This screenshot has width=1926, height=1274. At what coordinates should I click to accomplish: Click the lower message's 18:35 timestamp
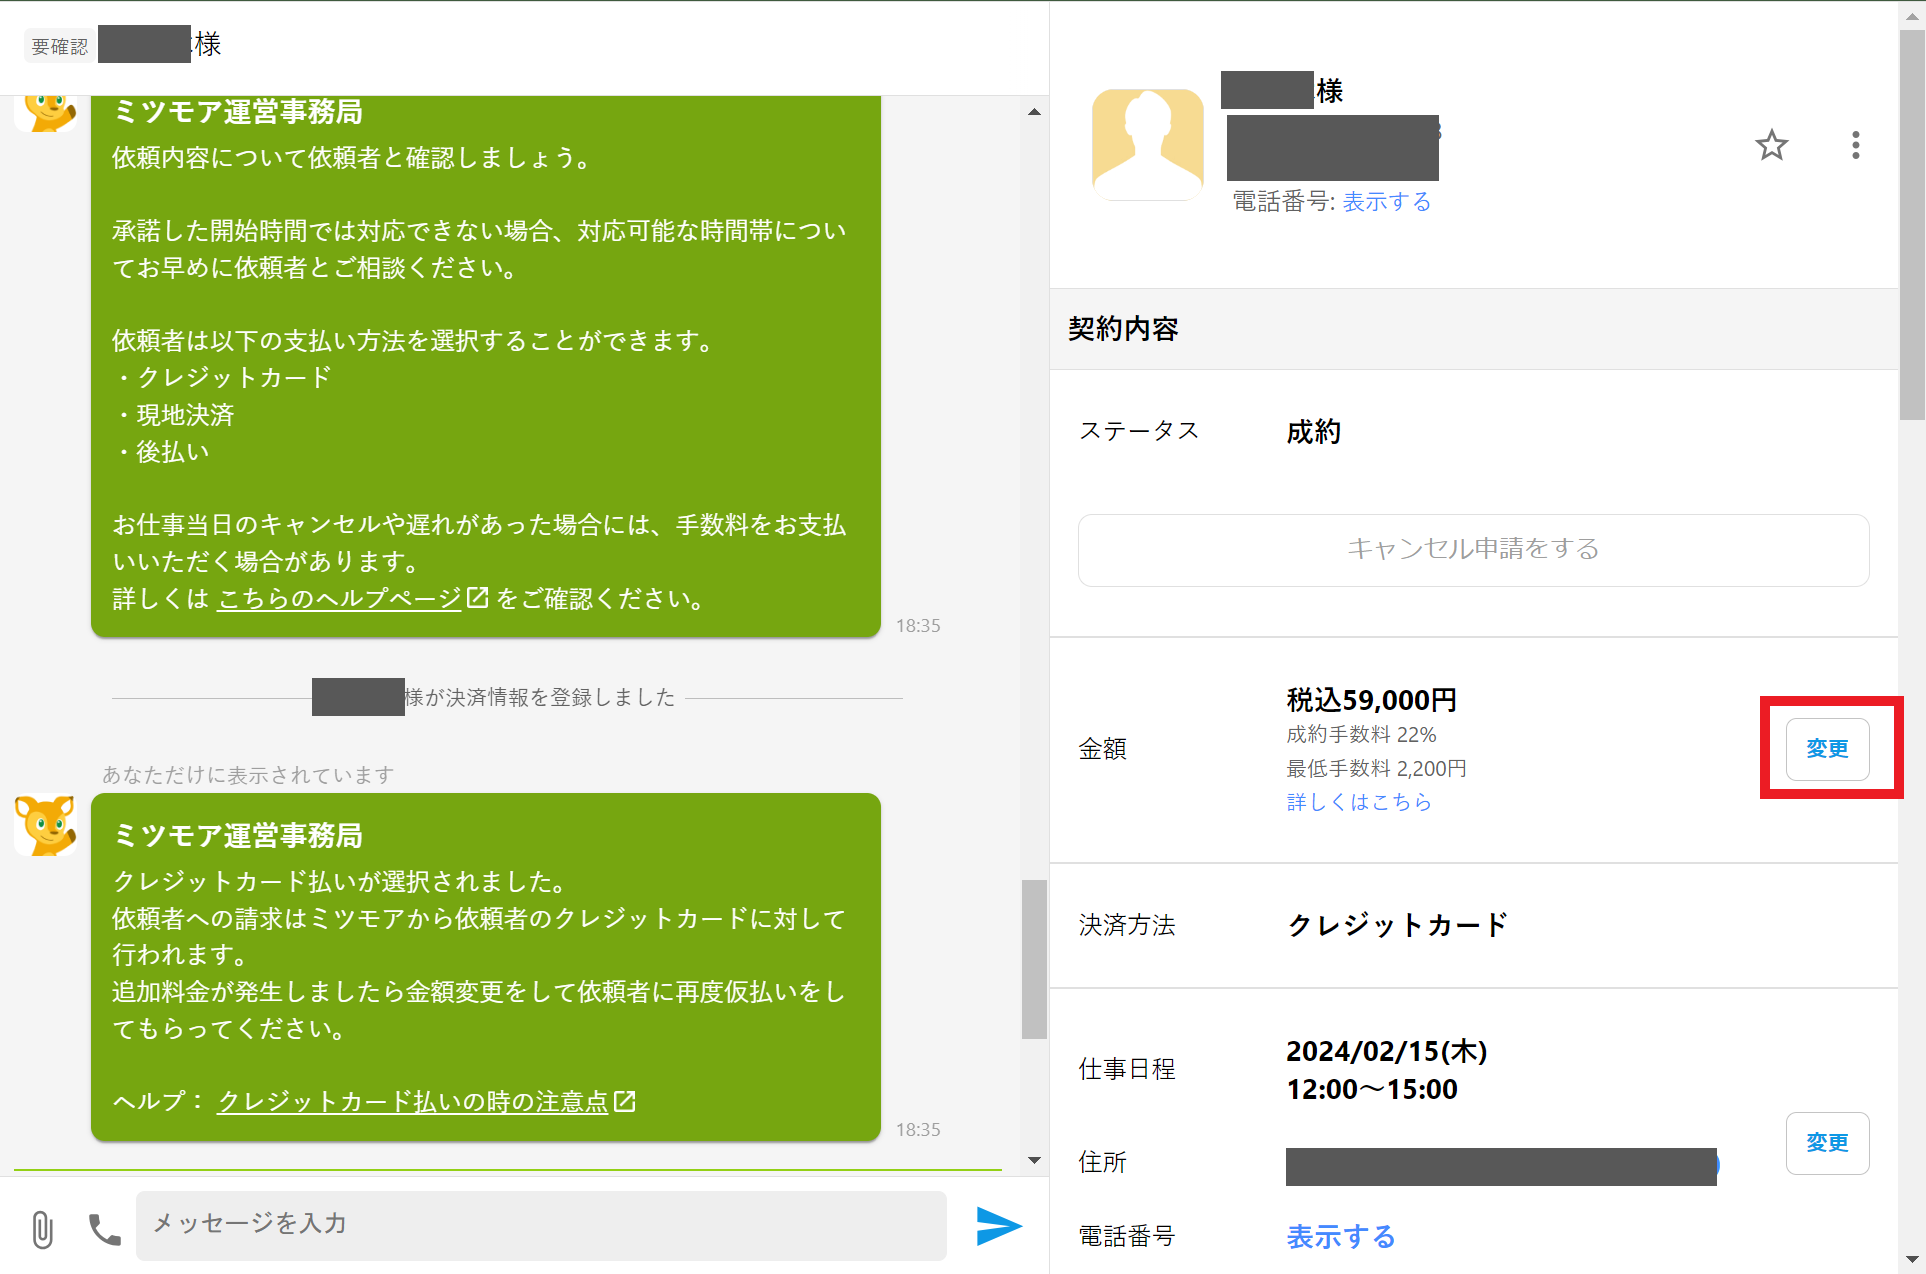tap(917, 1130)
